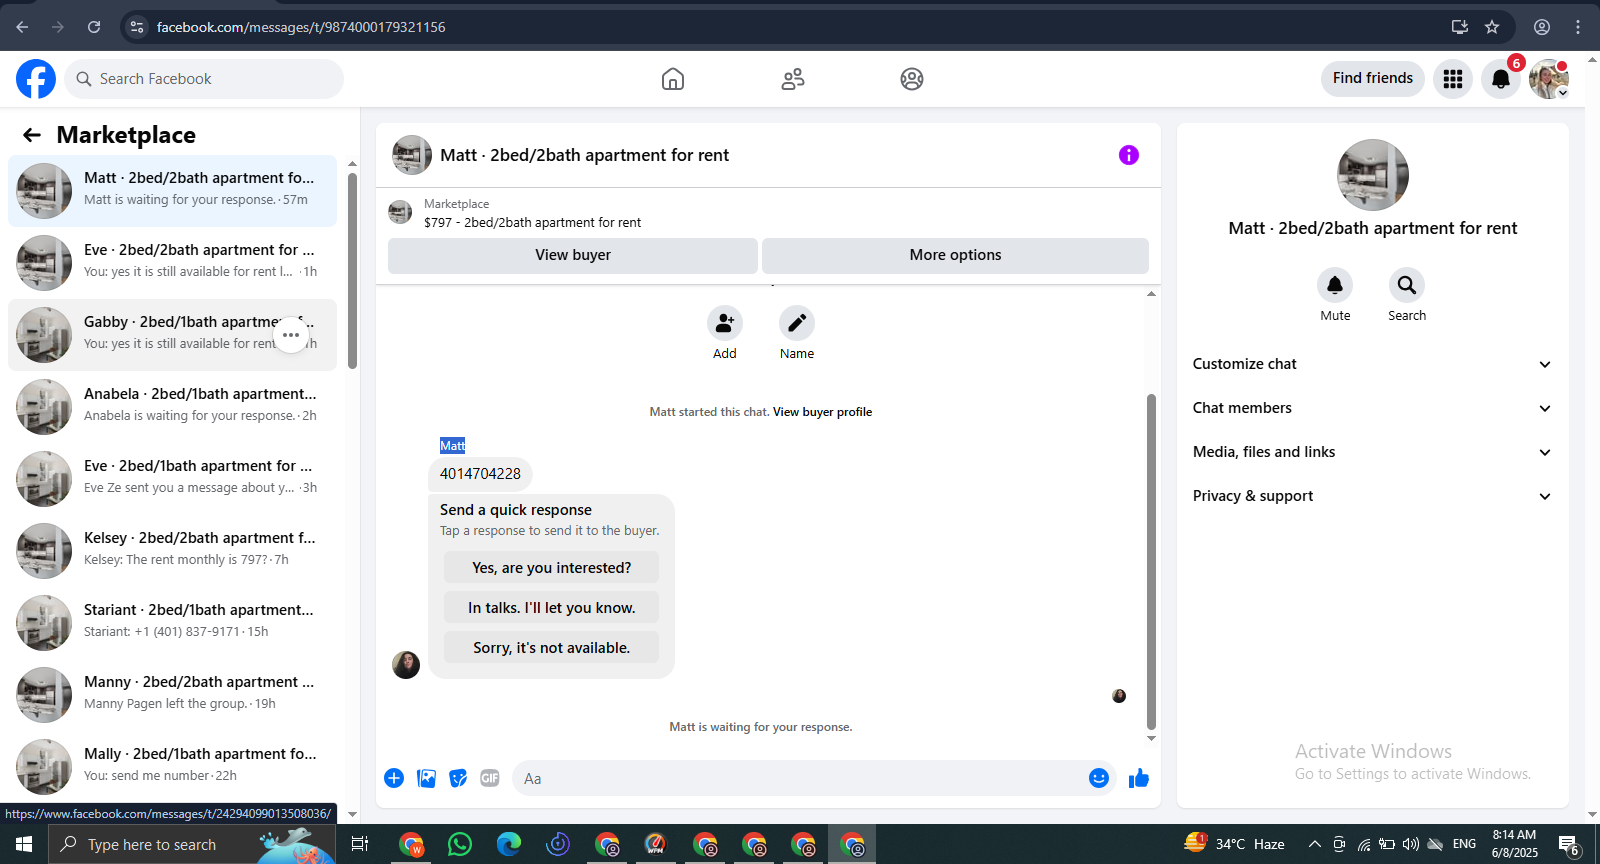Open the clock showing 8:14 AM
This screenshot has width=1600, height=864.
point(1515,844)
